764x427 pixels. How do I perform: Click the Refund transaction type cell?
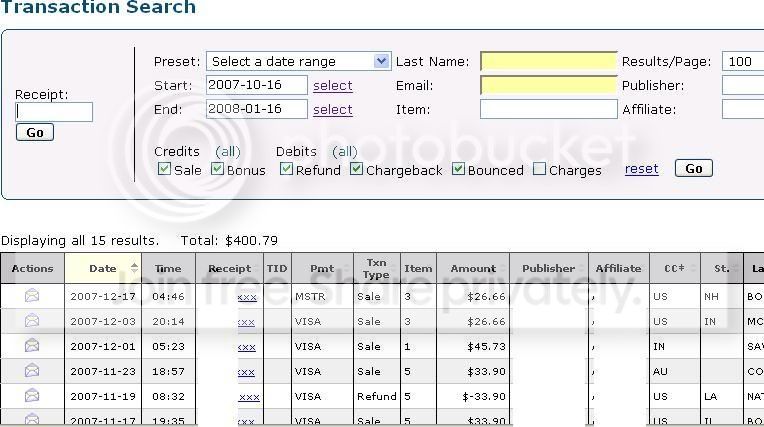[376, 396]
